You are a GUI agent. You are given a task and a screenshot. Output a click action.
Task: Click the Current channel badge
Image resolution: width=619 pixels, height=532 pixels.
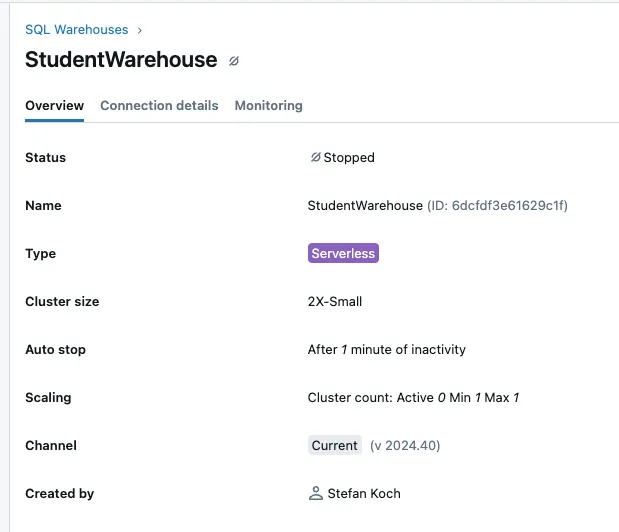coord(334,445)
